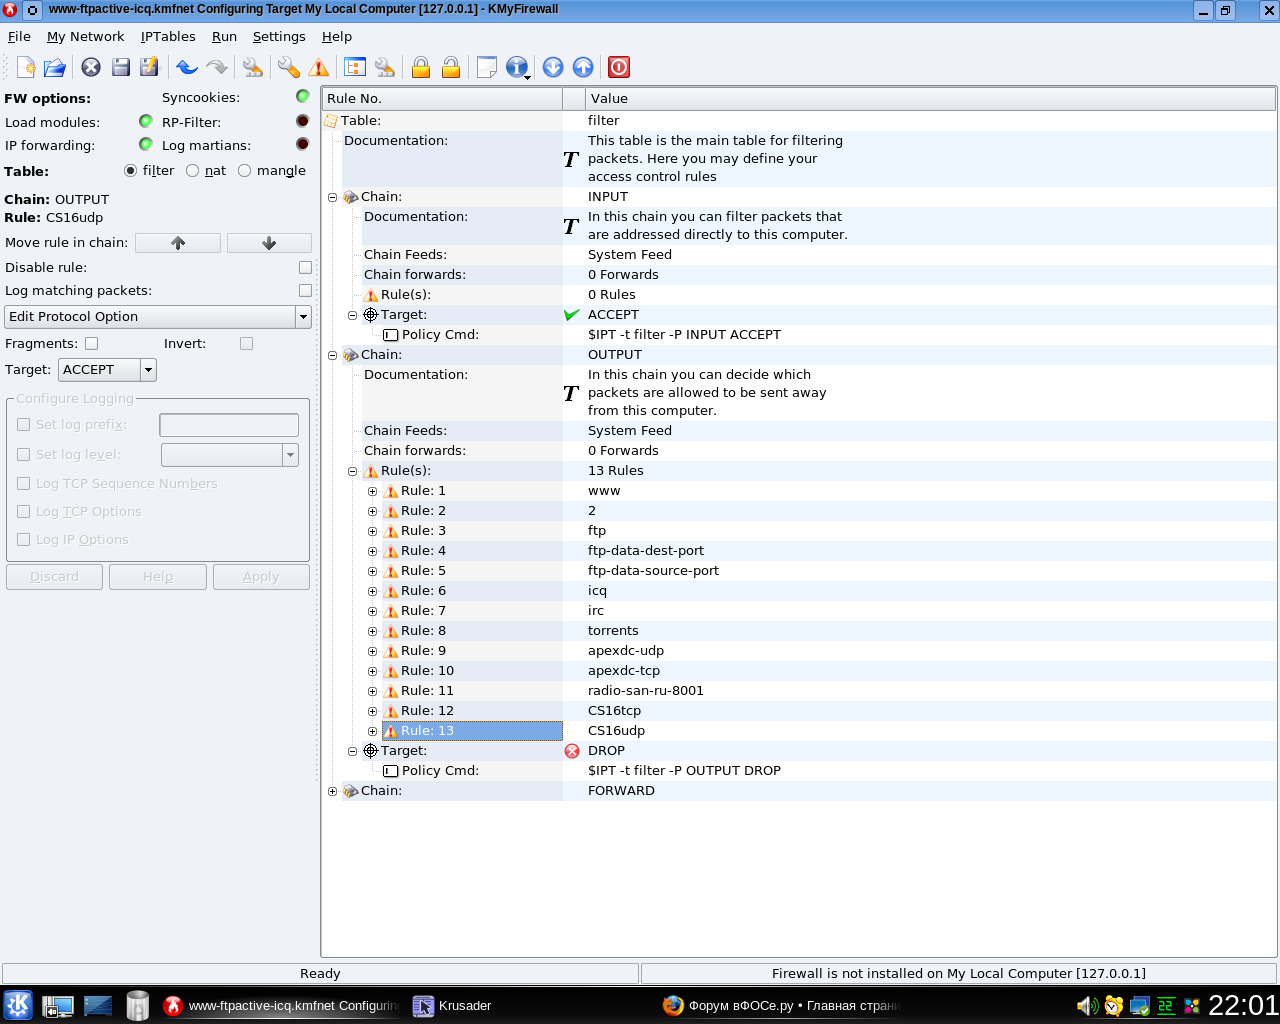The image size is (1280, 1024).
Task: Click the closed padlock toolbar icon
Action: [x=421, y=67]
